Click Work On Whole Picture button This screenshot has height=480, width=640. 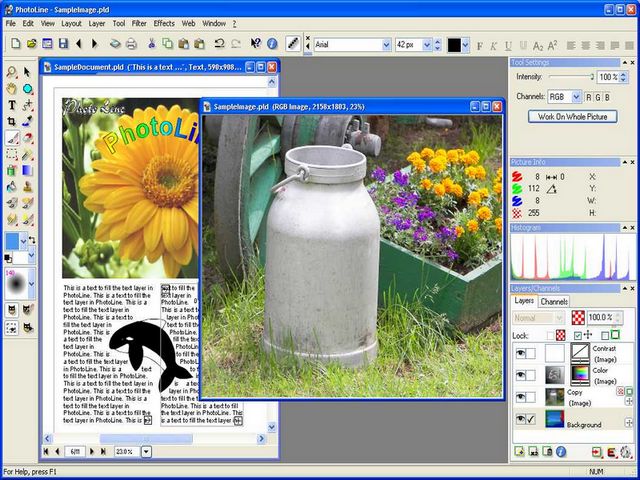573,117
